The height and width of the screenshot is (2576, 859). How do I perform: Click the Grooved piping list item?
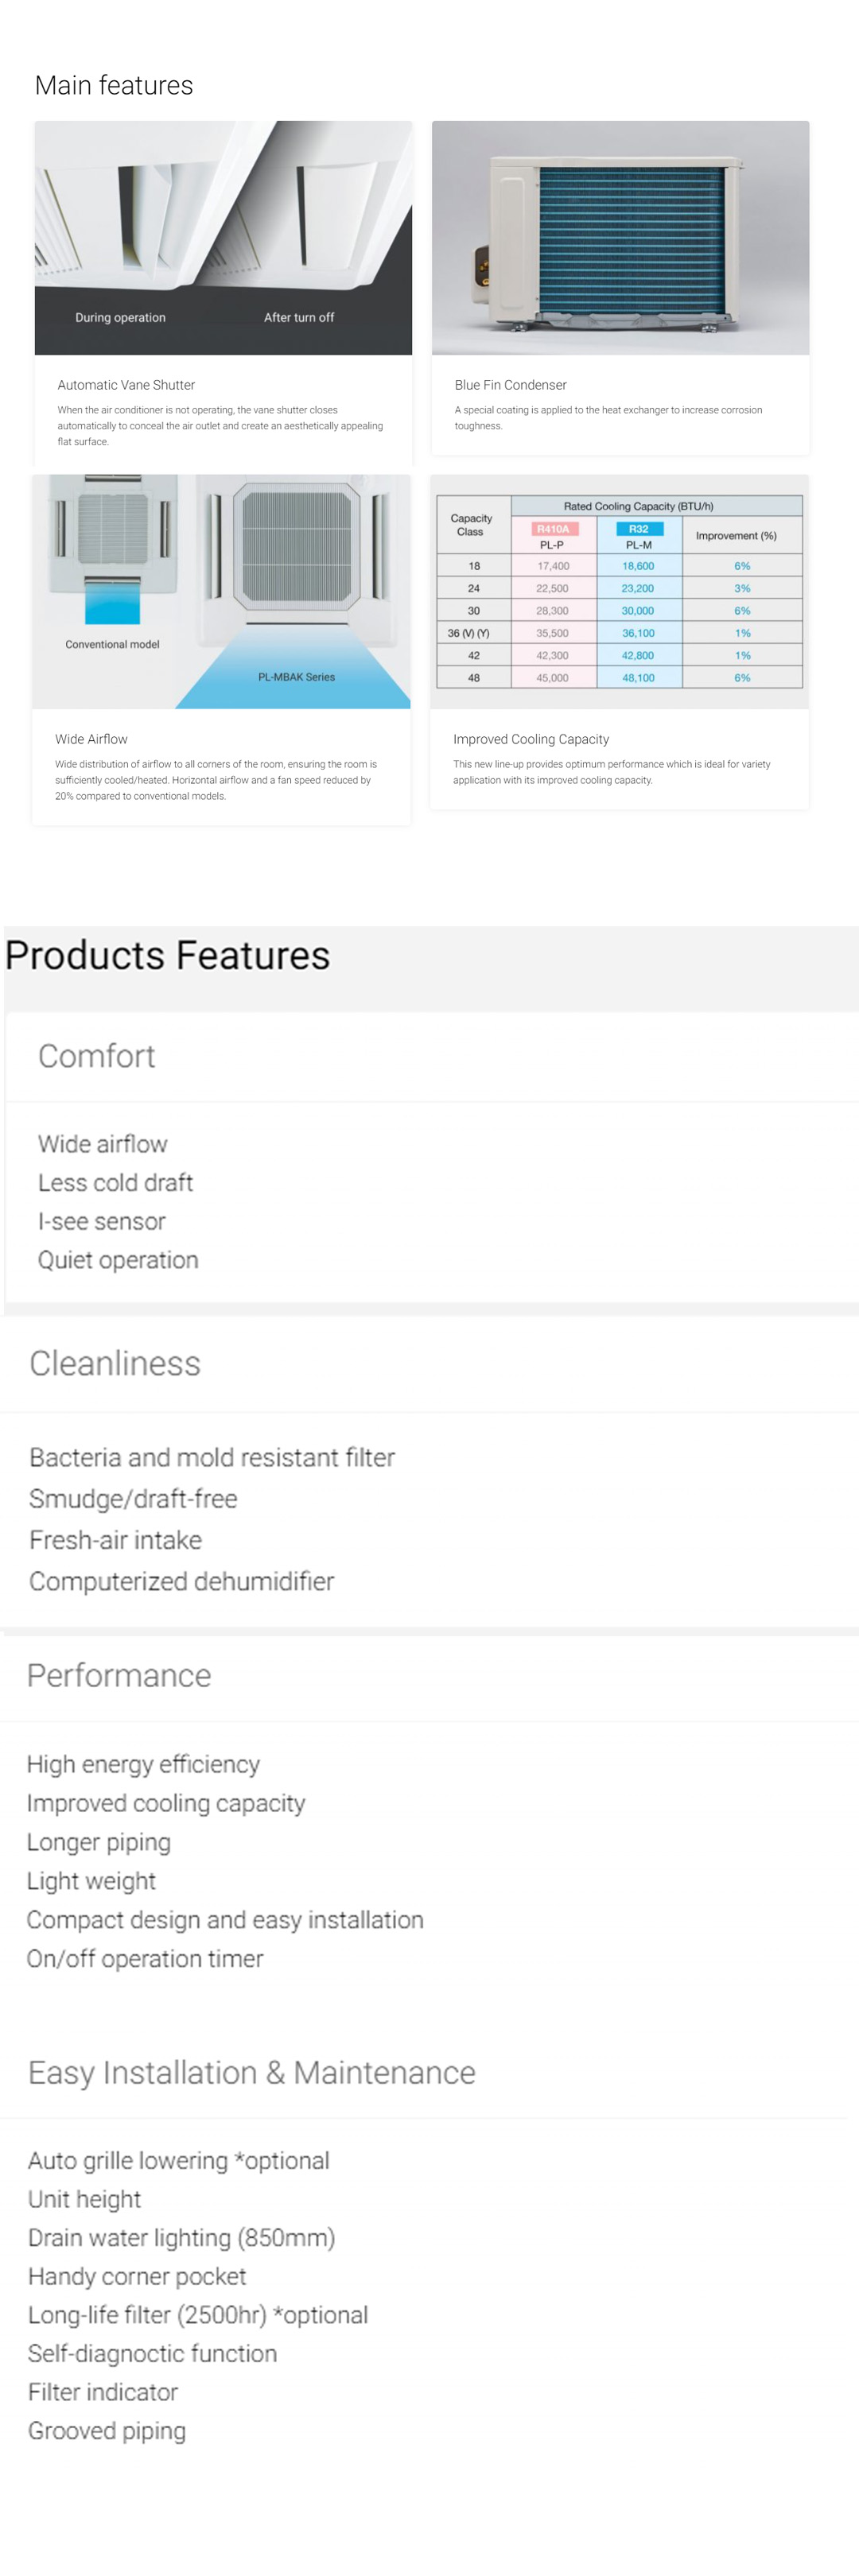(x=107, y=2430)
